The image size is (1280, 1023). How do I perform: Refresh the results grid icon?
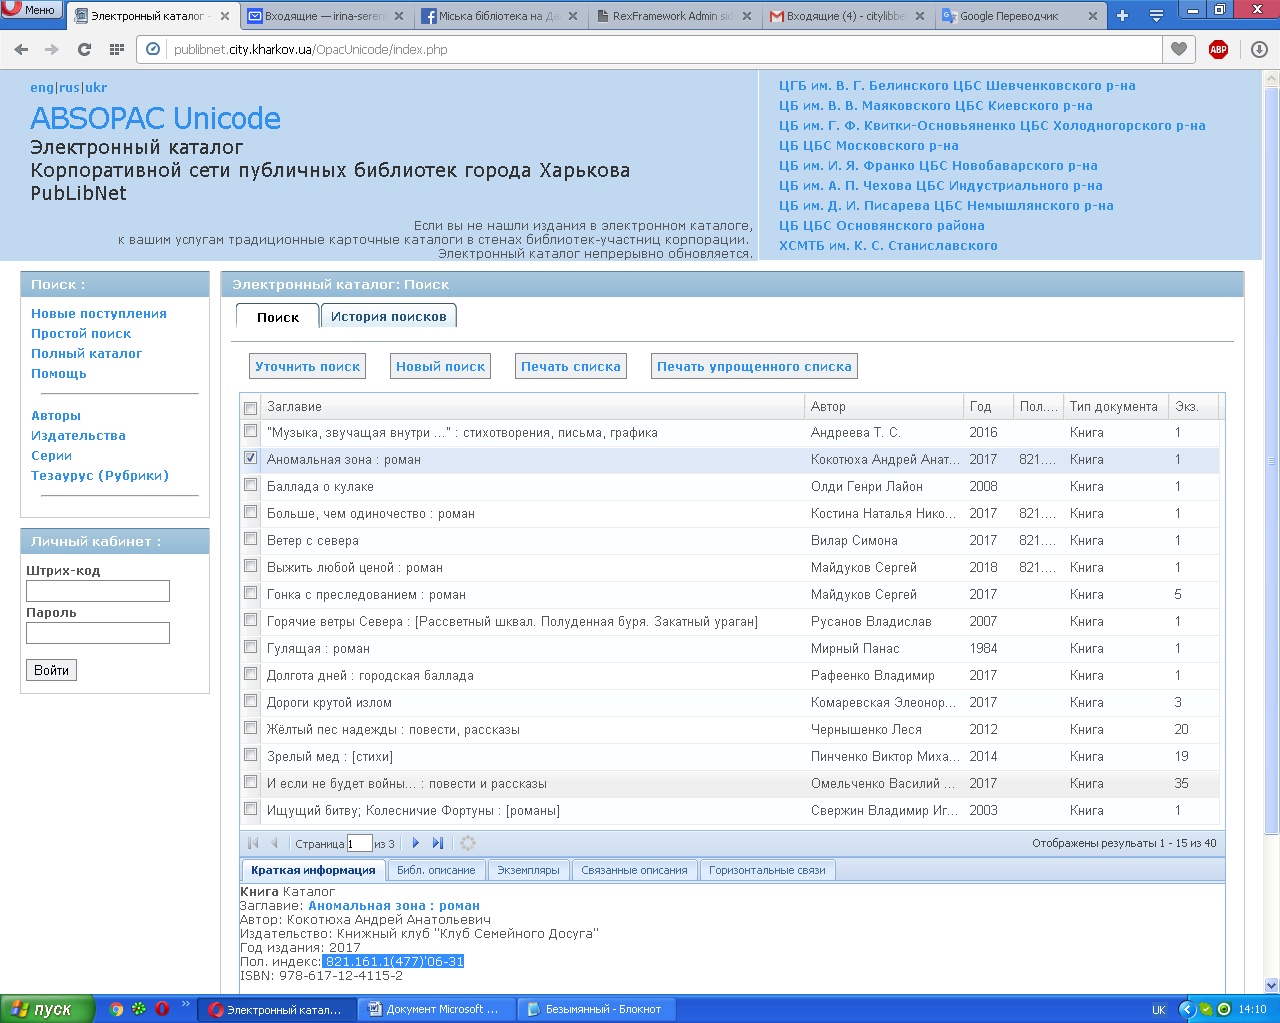468,843
